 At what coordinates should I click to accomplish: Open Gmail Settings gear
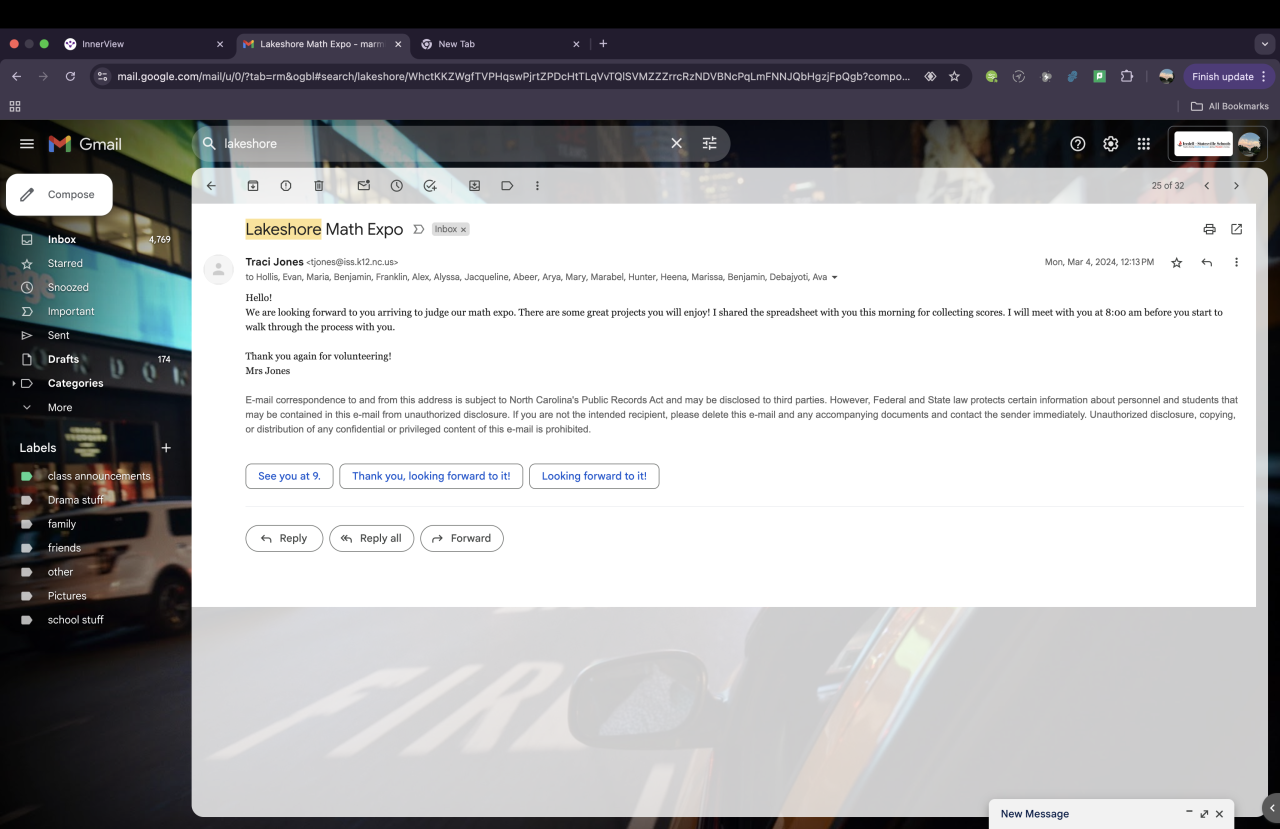[1111, 144]
